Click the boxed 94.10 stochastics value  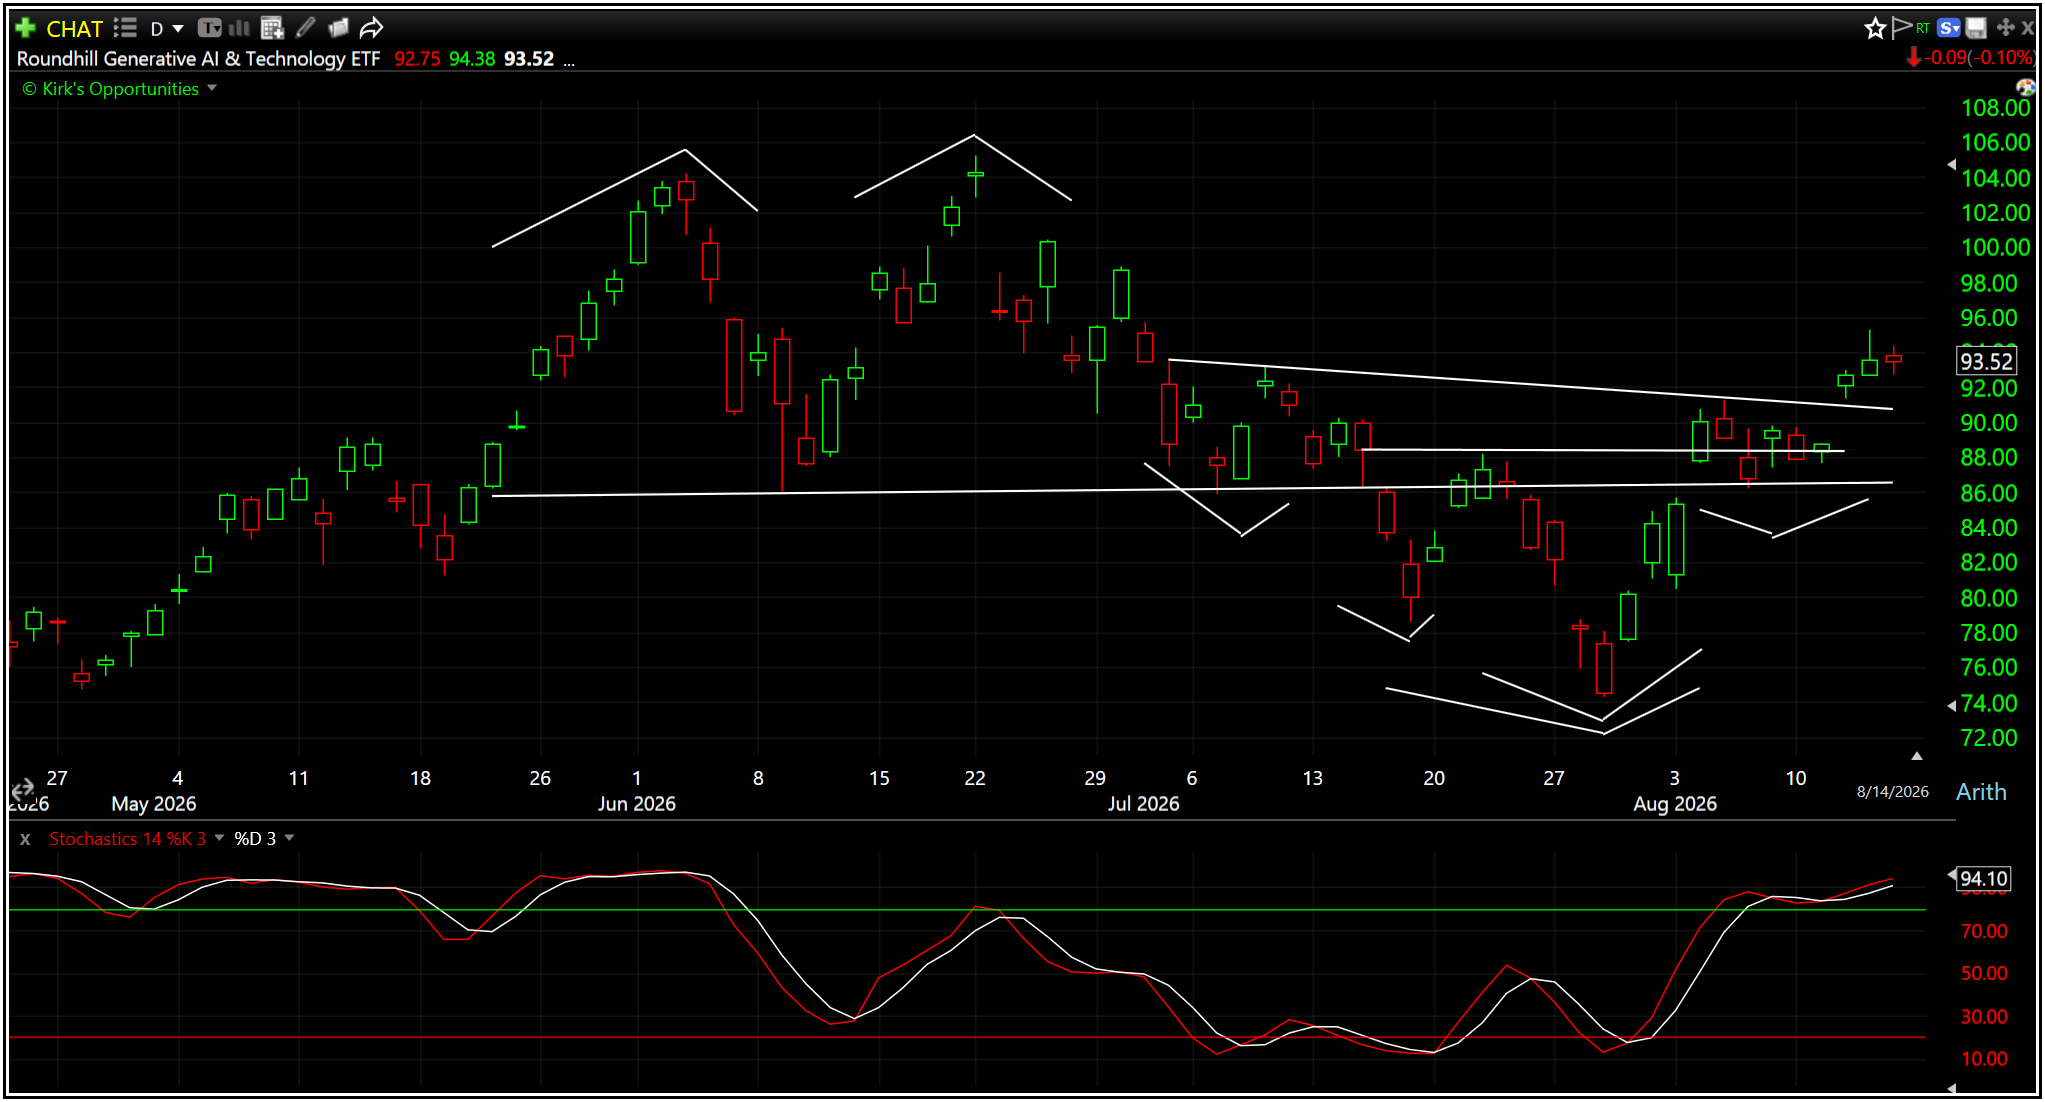tap(1984, 879)
